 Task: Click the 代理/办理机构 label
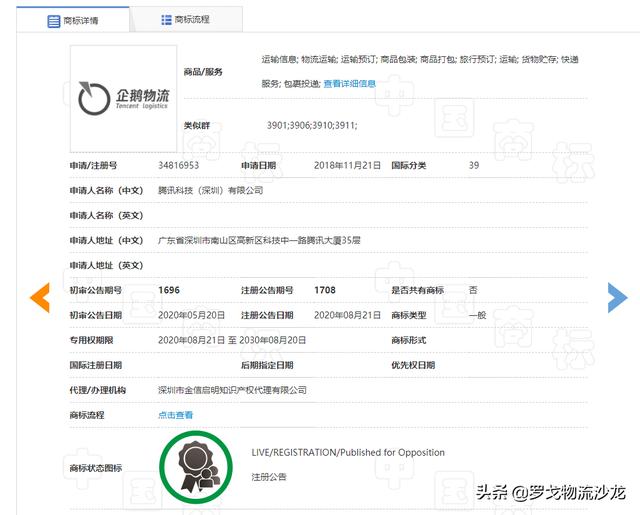point(98,390)
